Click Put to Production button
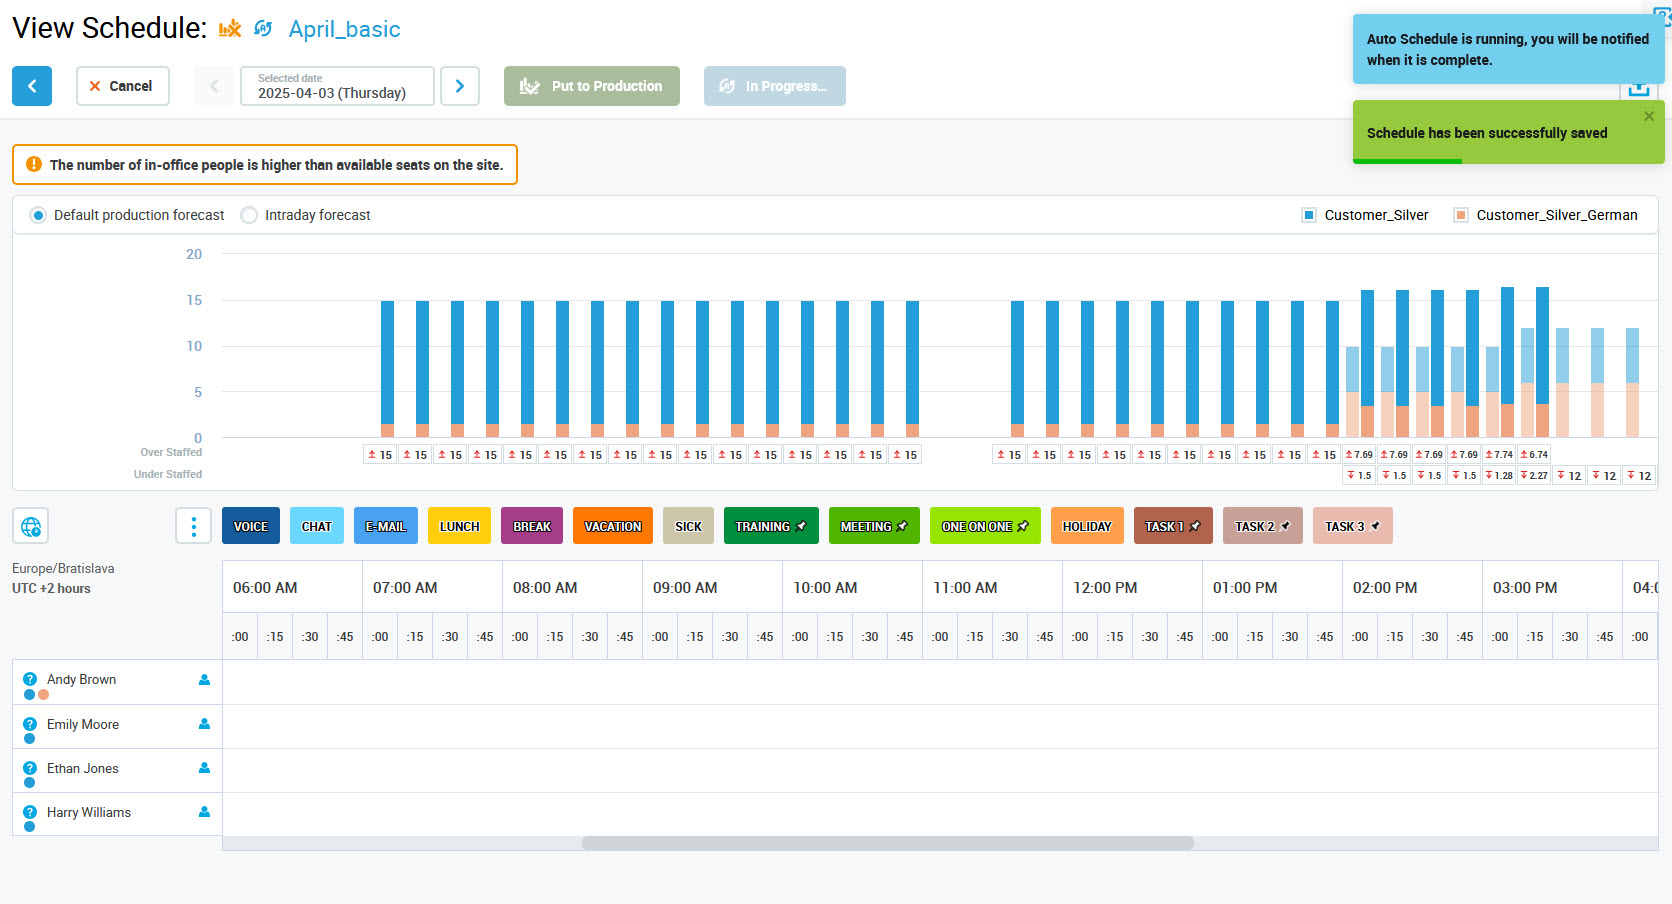1672x904 pixels. pyautogui.click(x=592, y=86)
